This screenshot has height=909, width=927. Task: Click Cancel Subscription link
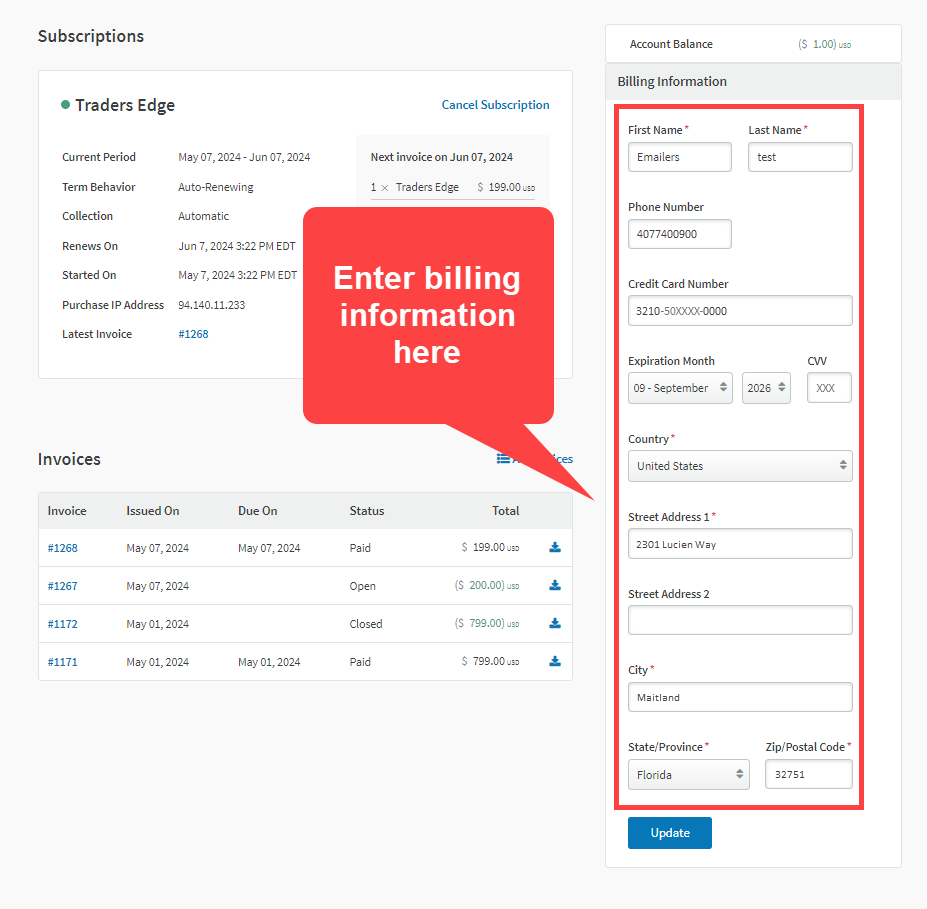[495, 105]
